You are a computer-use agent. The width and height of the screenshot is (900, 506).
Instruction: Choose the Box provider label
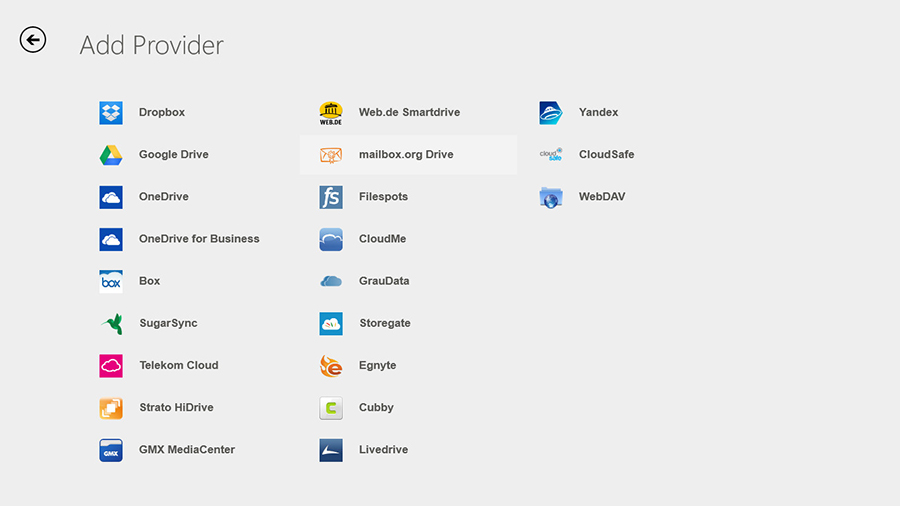(149, 281)
